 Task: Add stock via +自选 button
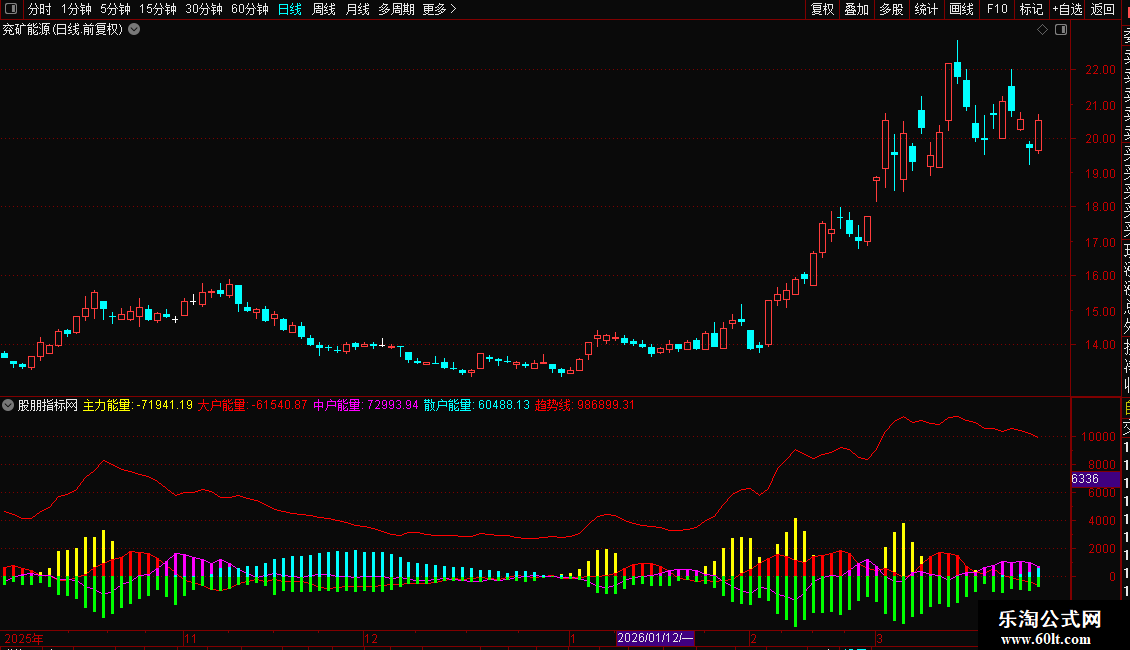click(x=1067, y=9)
